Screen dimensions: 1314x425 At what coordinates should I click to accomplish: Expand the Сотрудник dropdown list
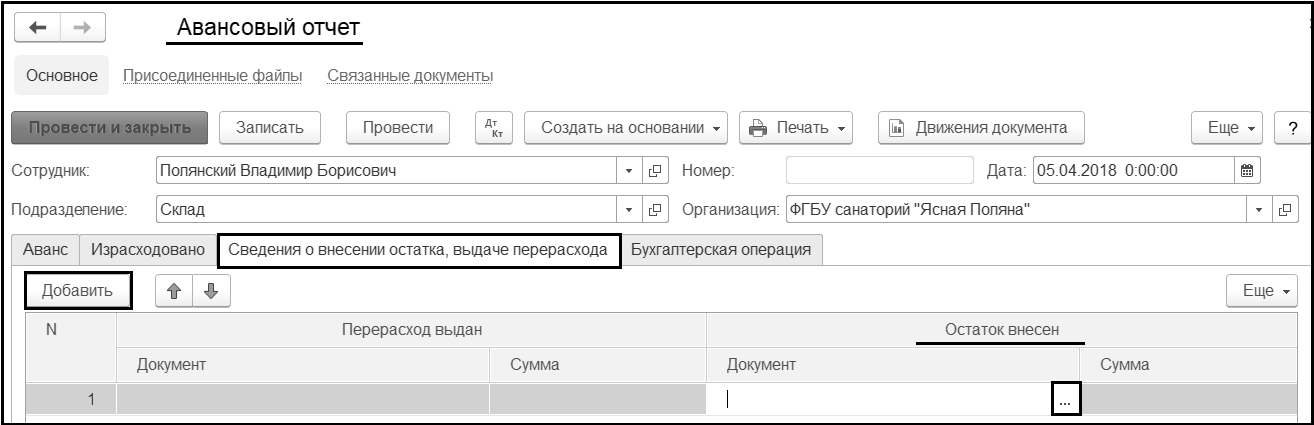629,170
